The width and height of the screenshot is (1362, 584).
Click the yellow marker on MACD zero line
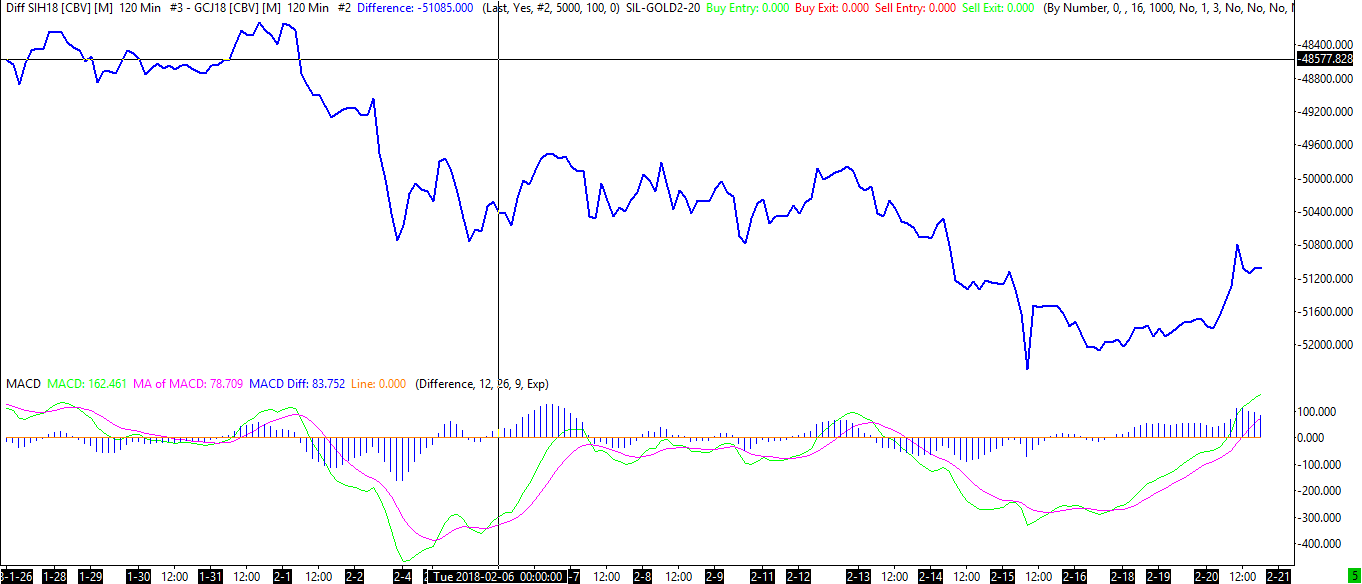pos(497,433)
